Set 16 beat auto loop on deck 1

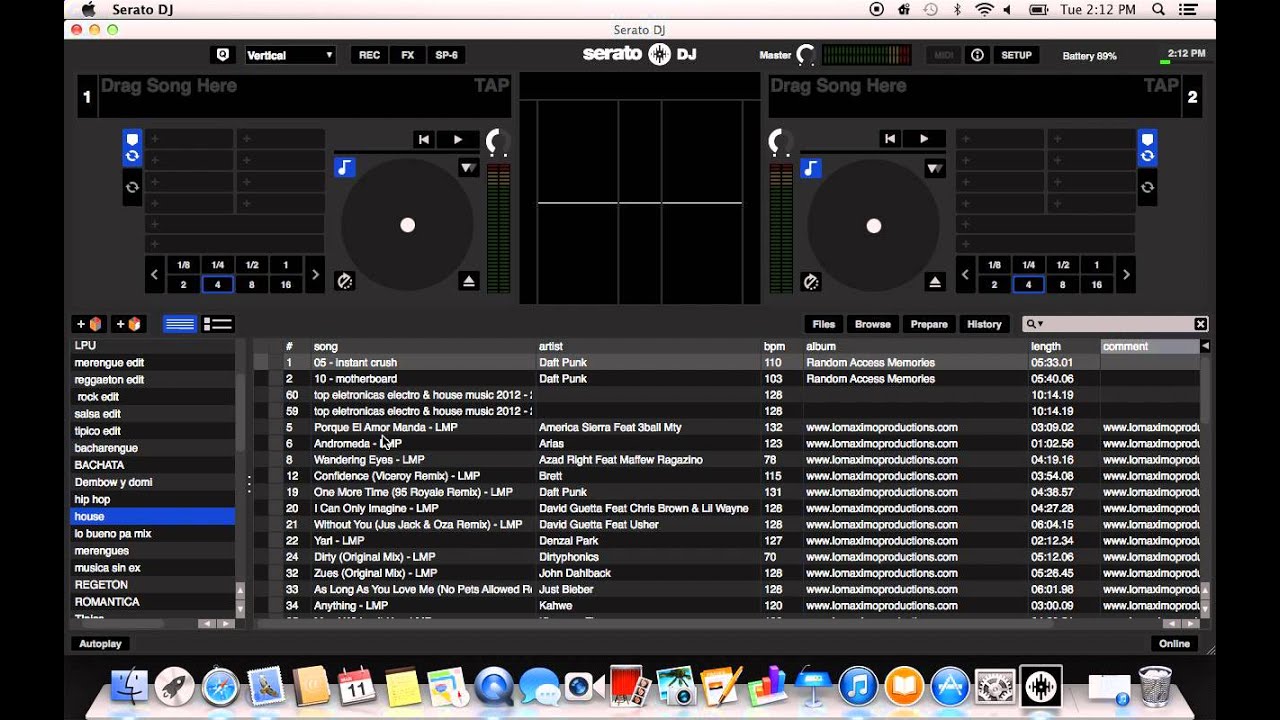click(286, 285)
